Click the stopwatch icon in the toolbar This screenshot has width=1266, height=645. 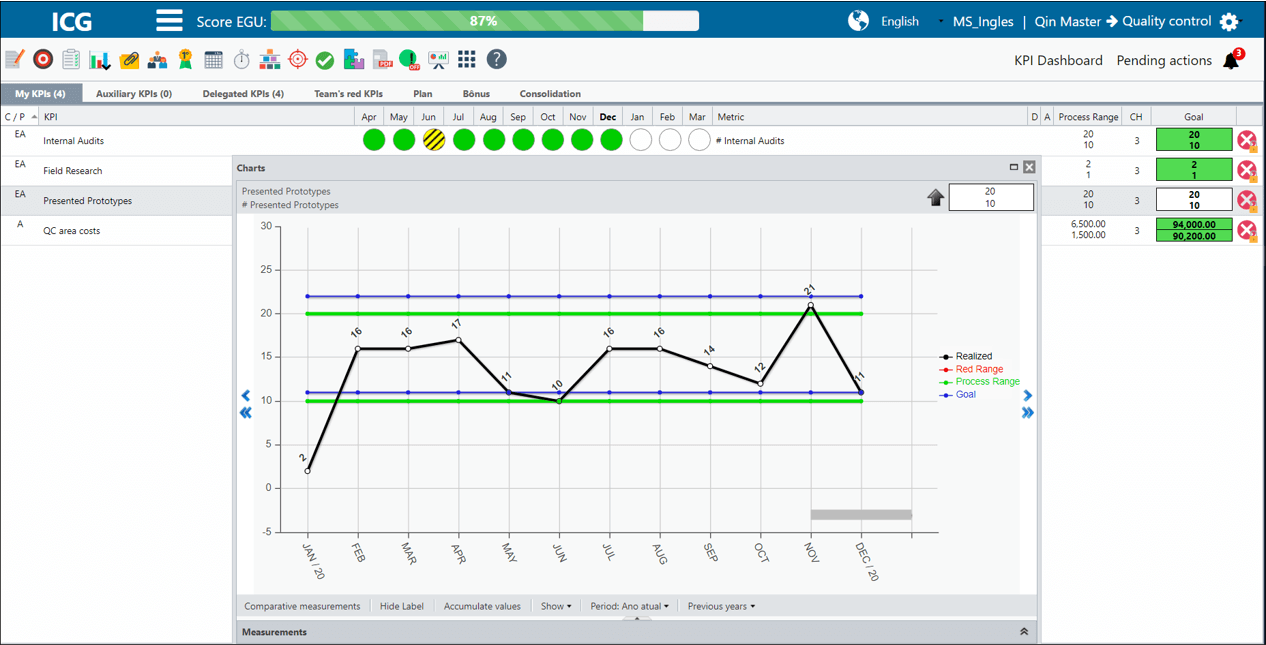click(x=241, y=60)
